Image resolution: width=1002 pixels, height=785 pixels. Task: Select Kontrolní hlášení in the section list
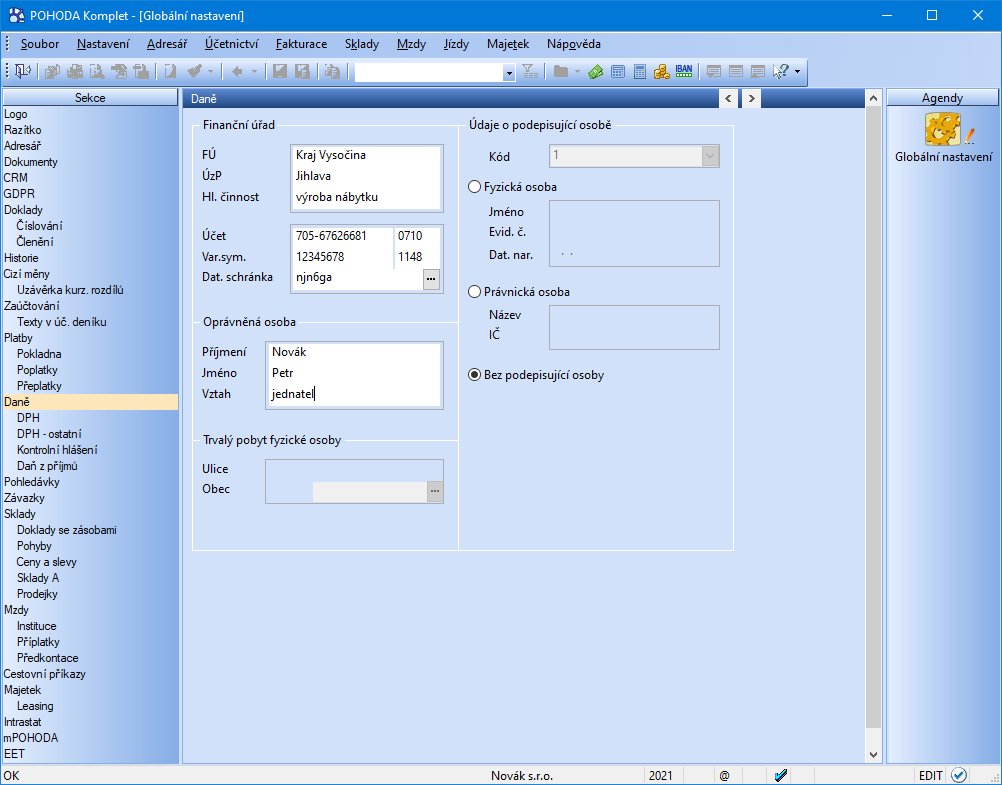tap(57, 450)
